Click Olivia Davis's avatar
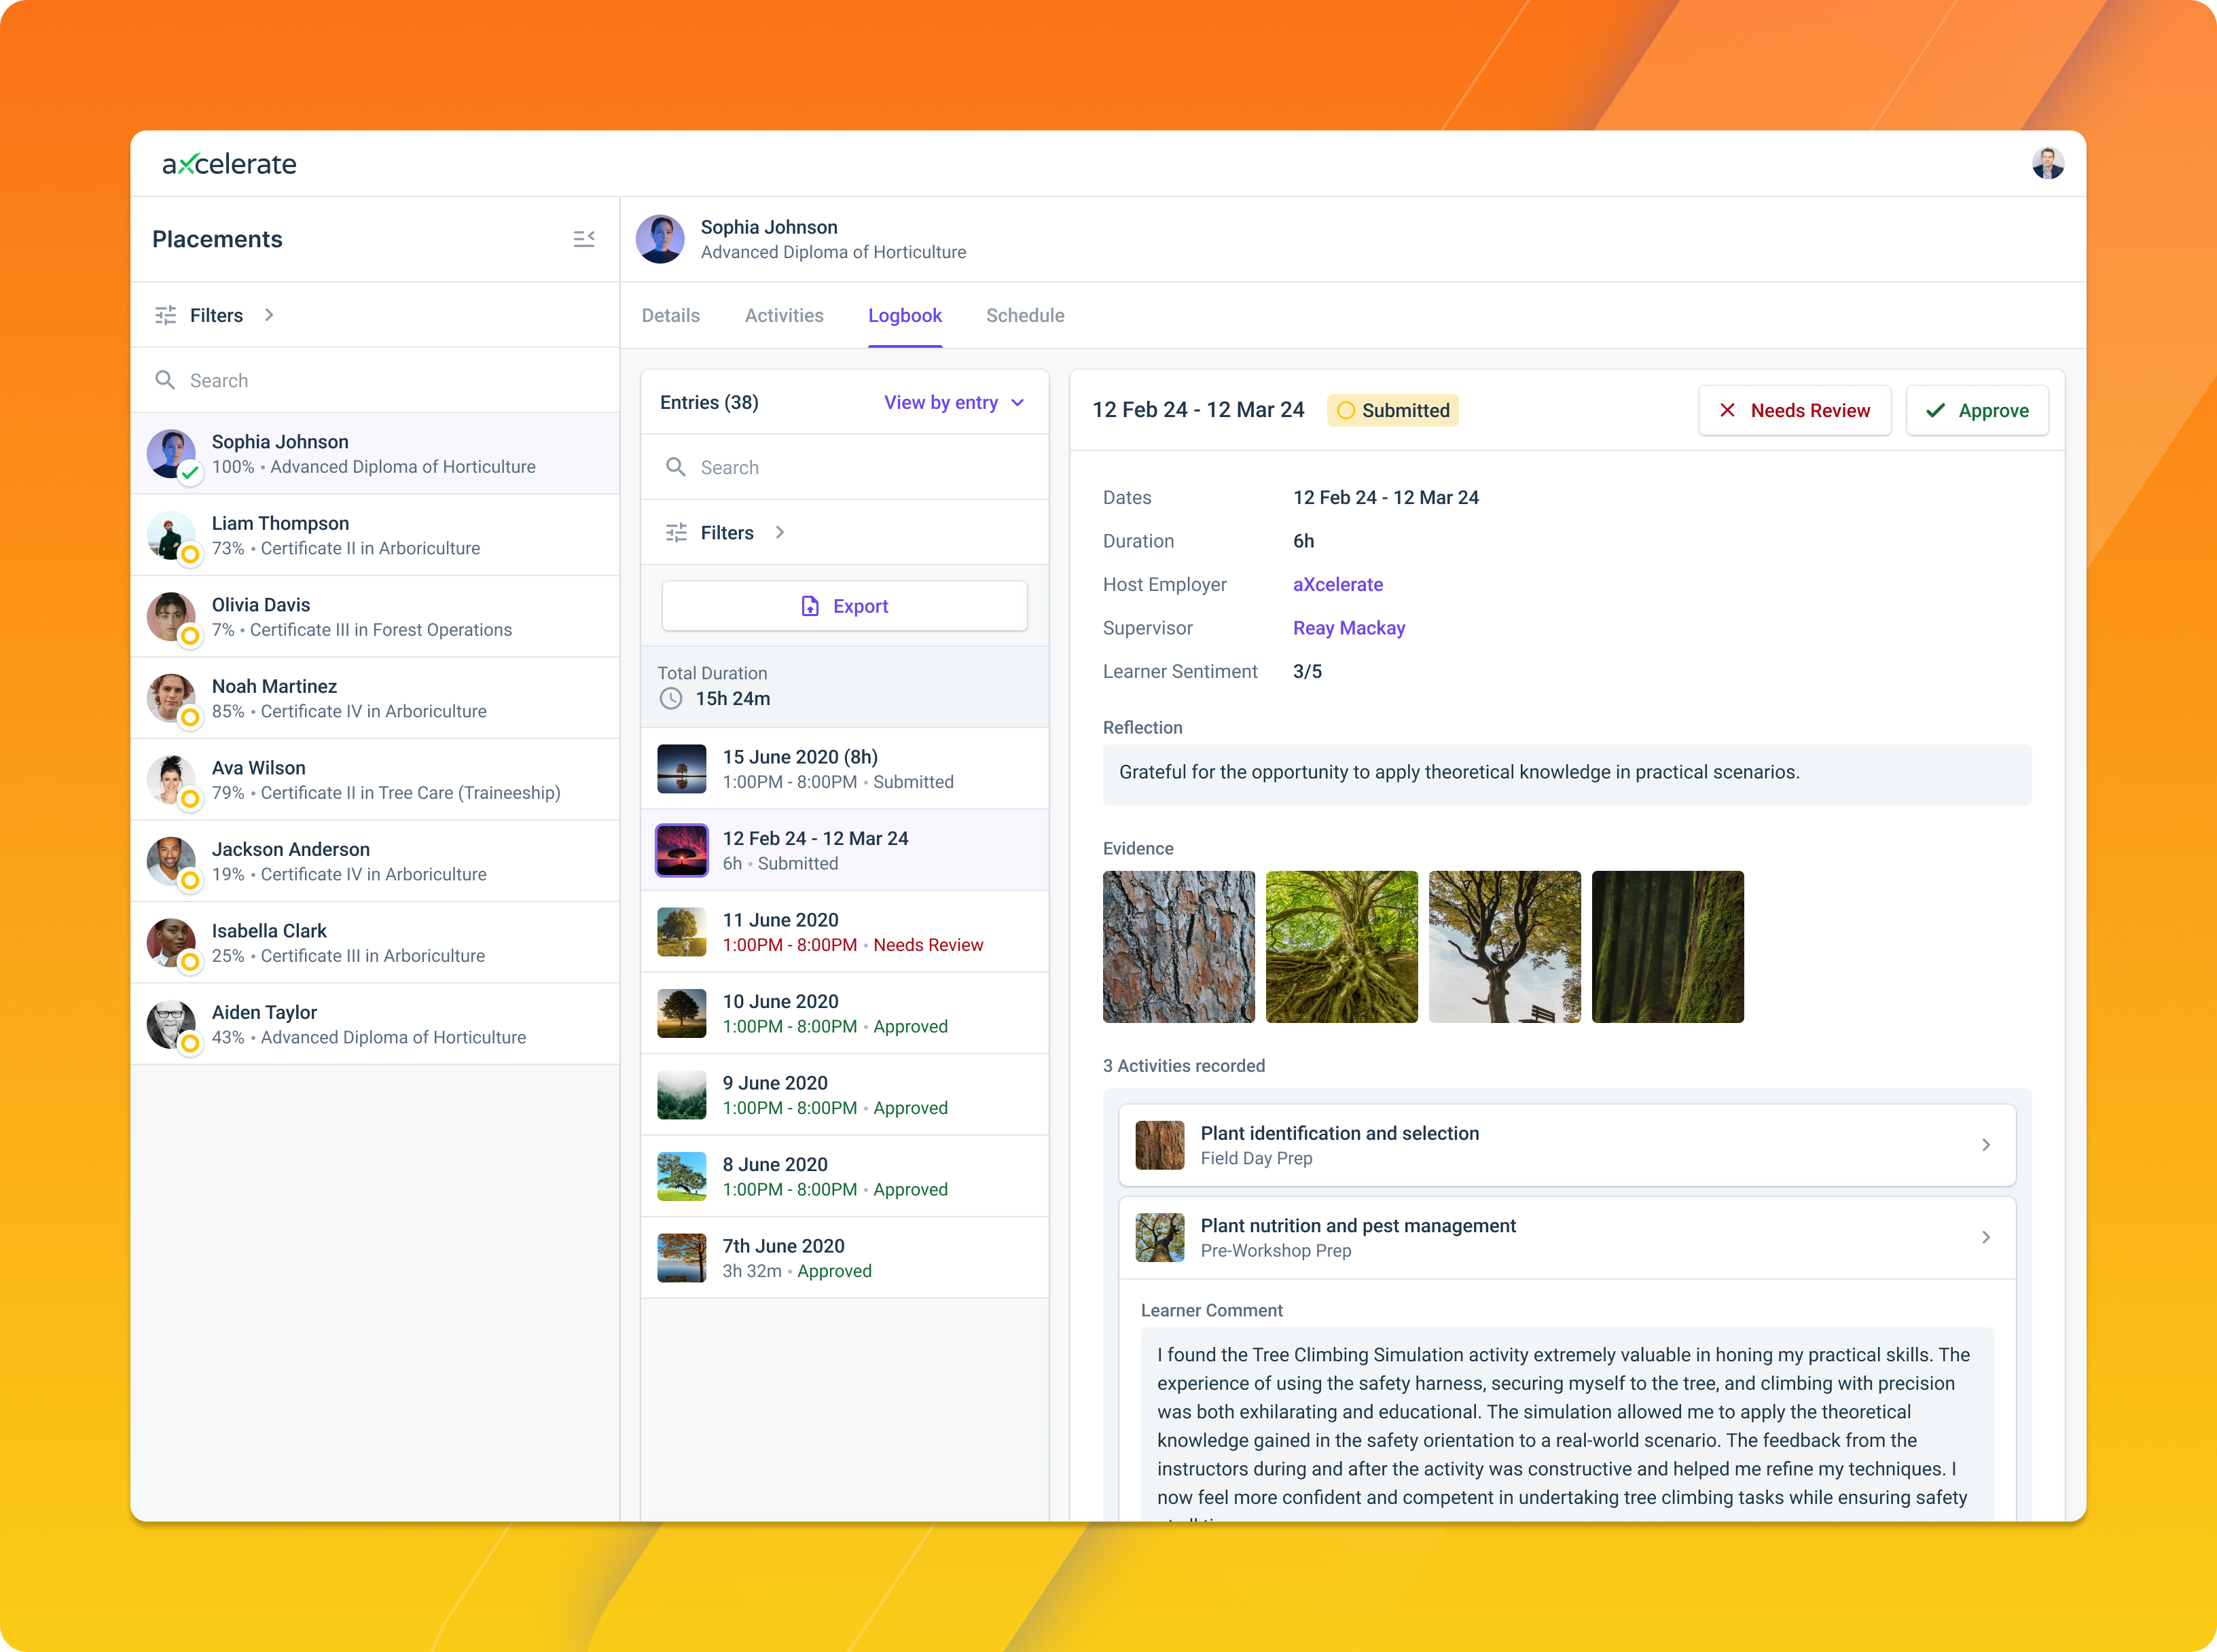This screenshot has width=2217, height=1652. click(x=171, y=617)
